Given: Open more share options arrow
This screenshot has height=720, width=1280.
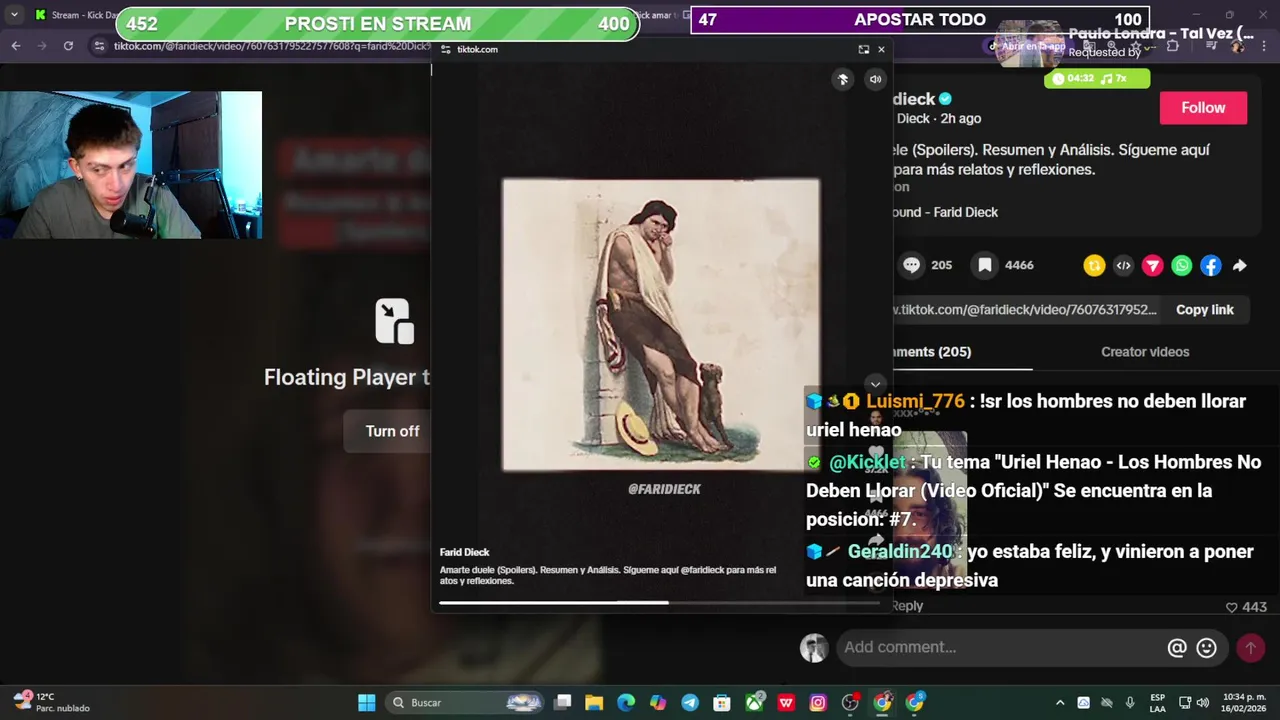Looking at the screenshot, I should pos(1240,265).
